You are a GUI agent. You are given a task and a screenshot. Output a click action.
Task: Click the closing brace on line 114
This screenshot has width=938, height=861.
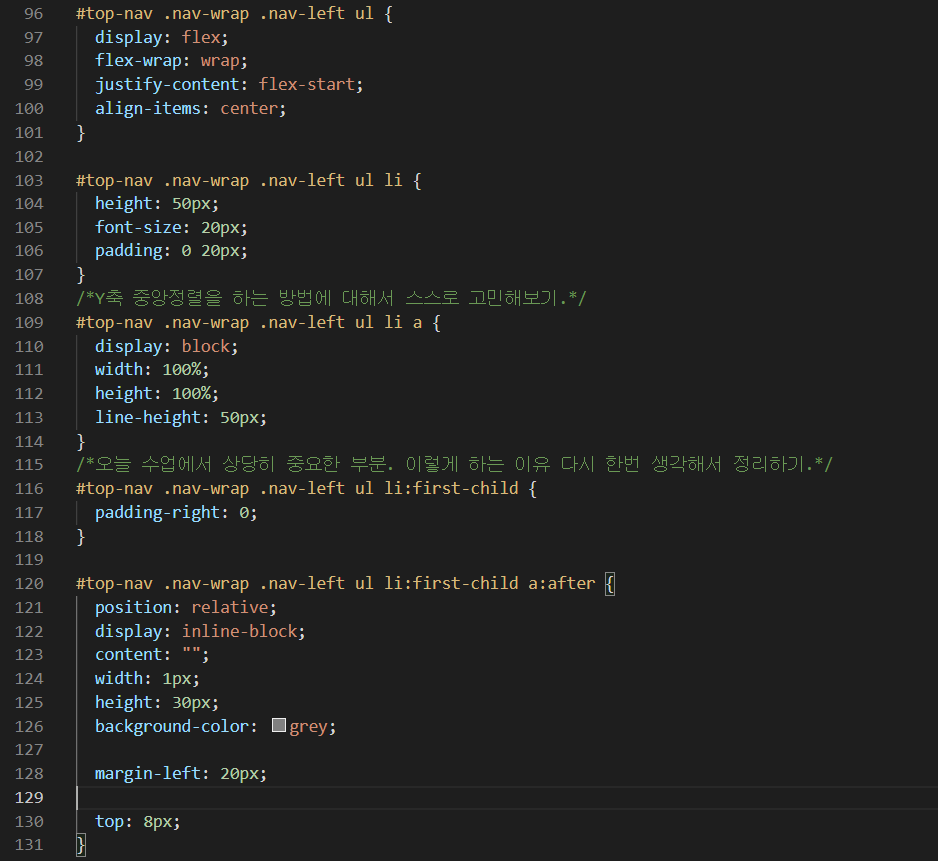[81, 442]
